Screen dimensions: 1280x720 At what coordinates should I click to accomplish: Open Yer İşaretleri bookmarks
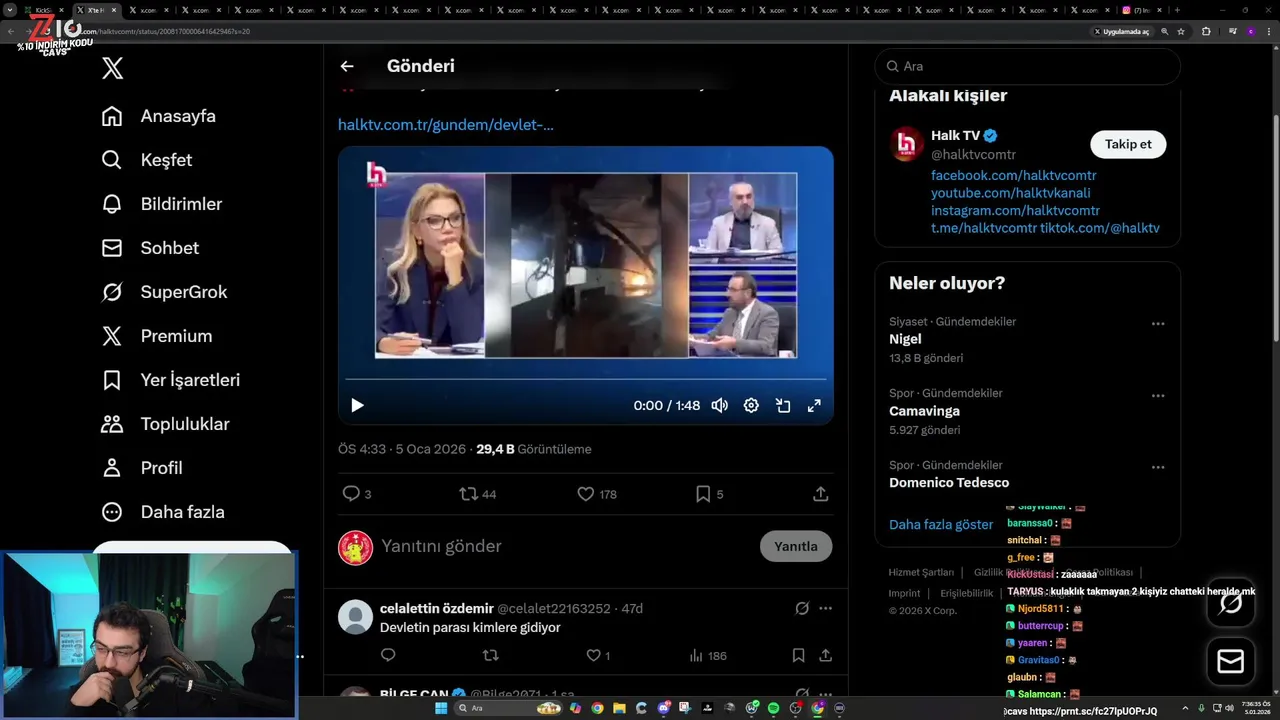[171, 380]
